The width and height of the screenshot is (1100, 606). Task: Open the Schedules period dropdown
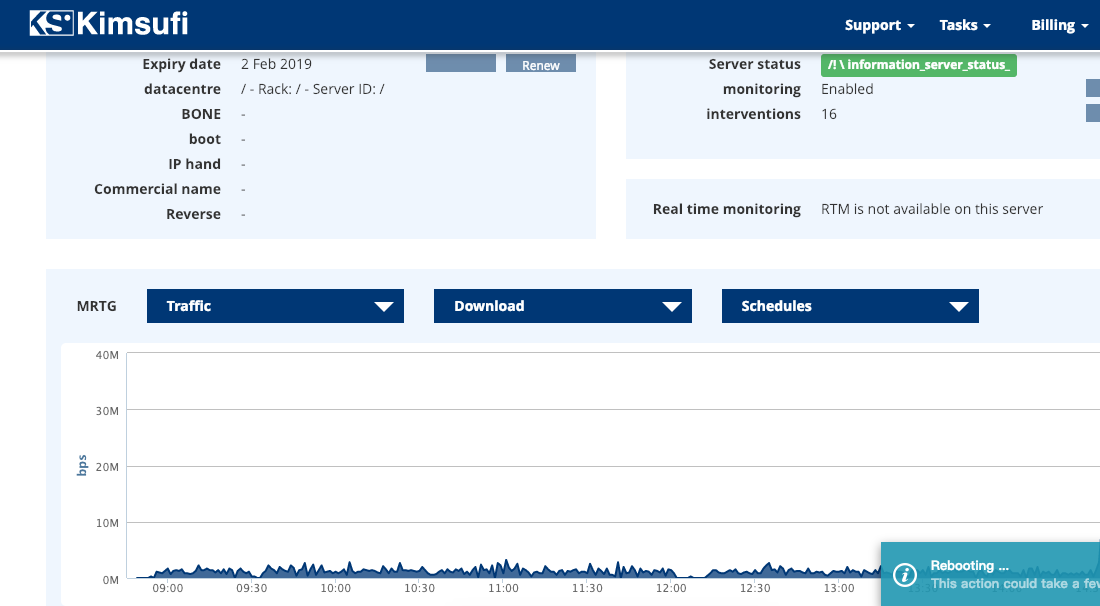[850, 306]
